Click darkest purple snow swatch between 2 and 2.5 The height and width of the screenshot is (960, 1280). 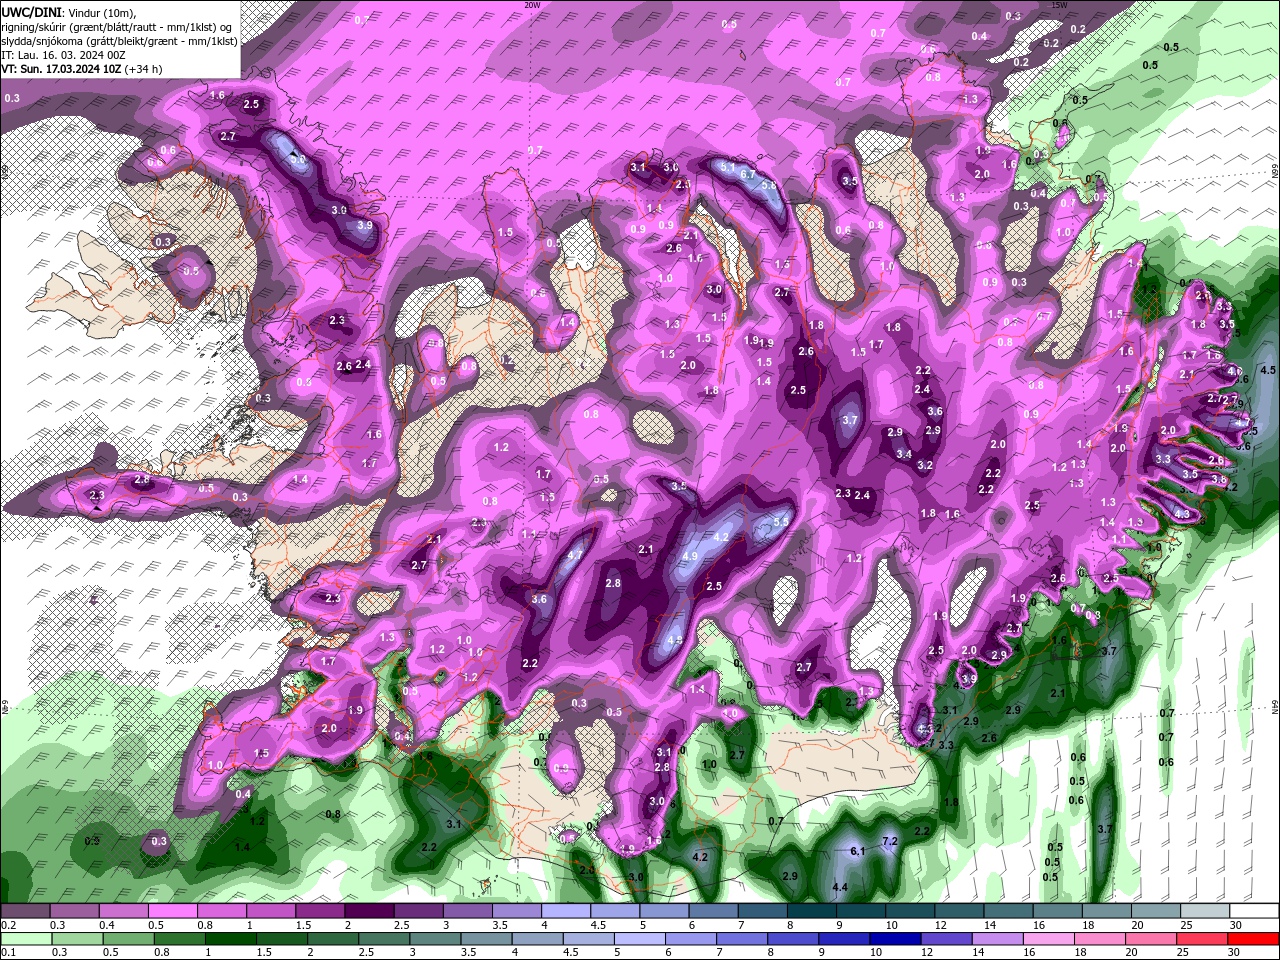[x=368, y=911]
